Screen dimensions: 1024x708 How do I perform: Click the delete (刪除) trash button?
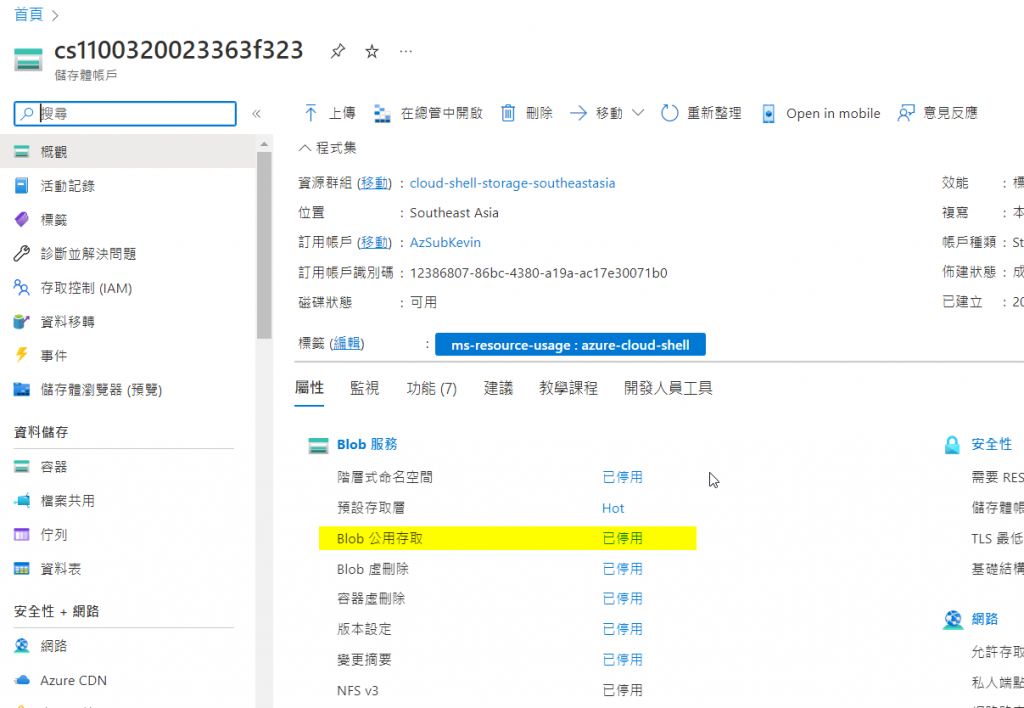(x=526, y=113)
